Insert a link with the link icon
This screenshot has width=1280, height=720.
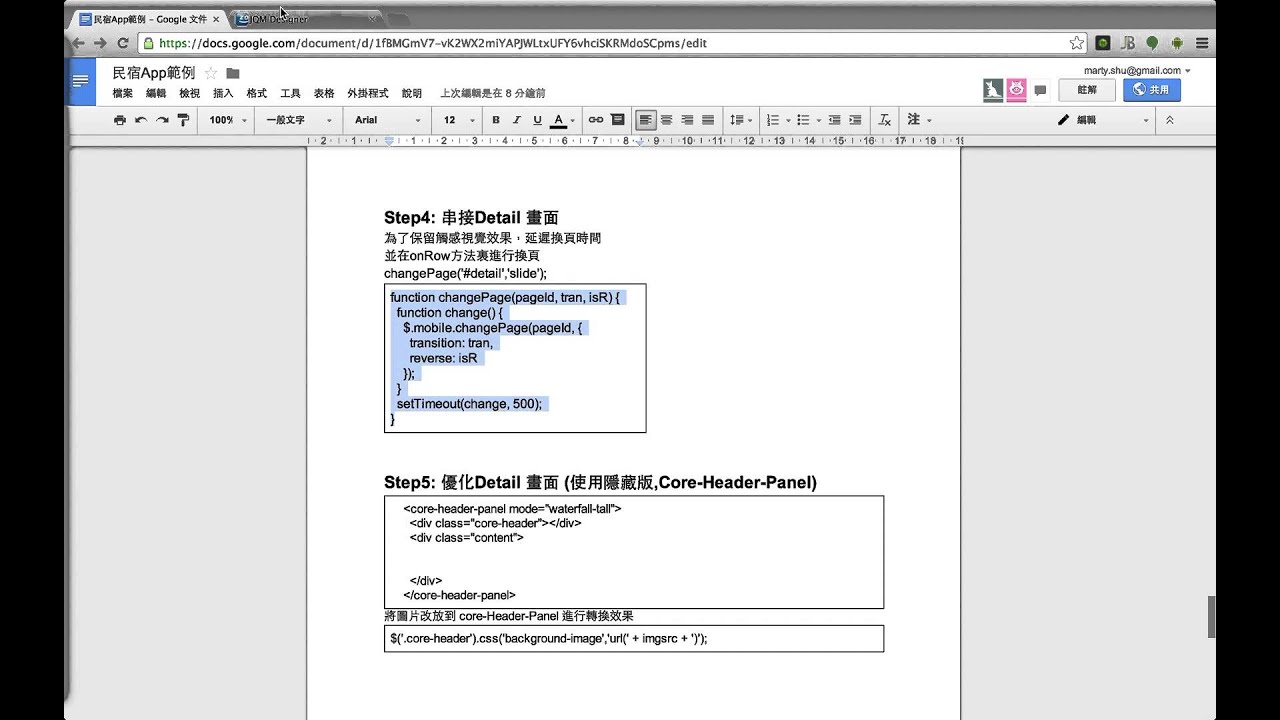click(x=596, y=120)
